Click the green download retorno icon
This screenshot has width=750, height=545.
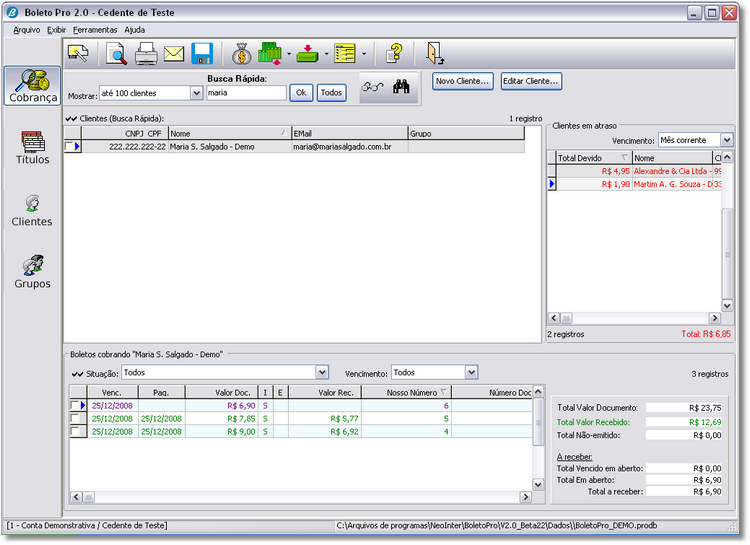click(308, 54)
